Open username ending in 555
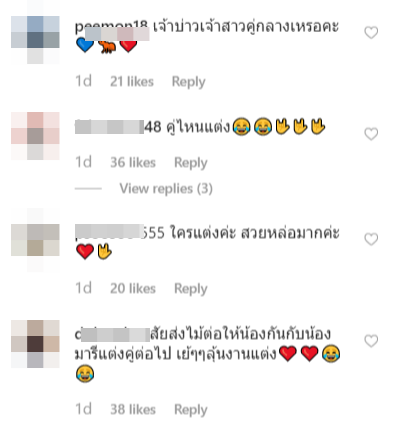The width and height of the screenshot is (405, 428). pyautogui.click(x=120, y=232)
